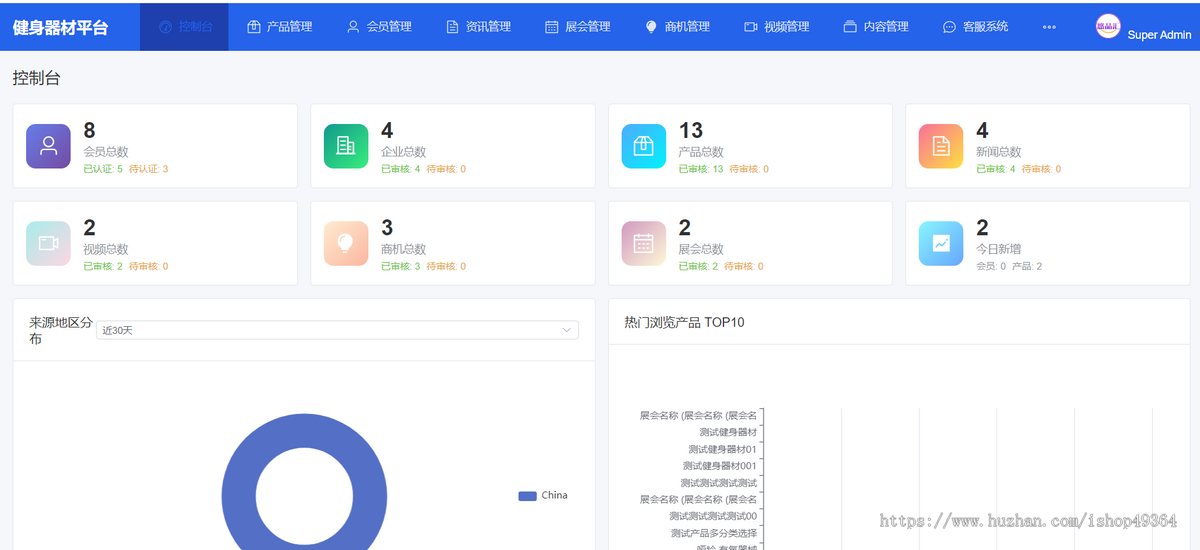Click the document icon beside 资讯管理
Image resolution: width=1200 pixels, height=550 pixels.
(x=452, y=27)
